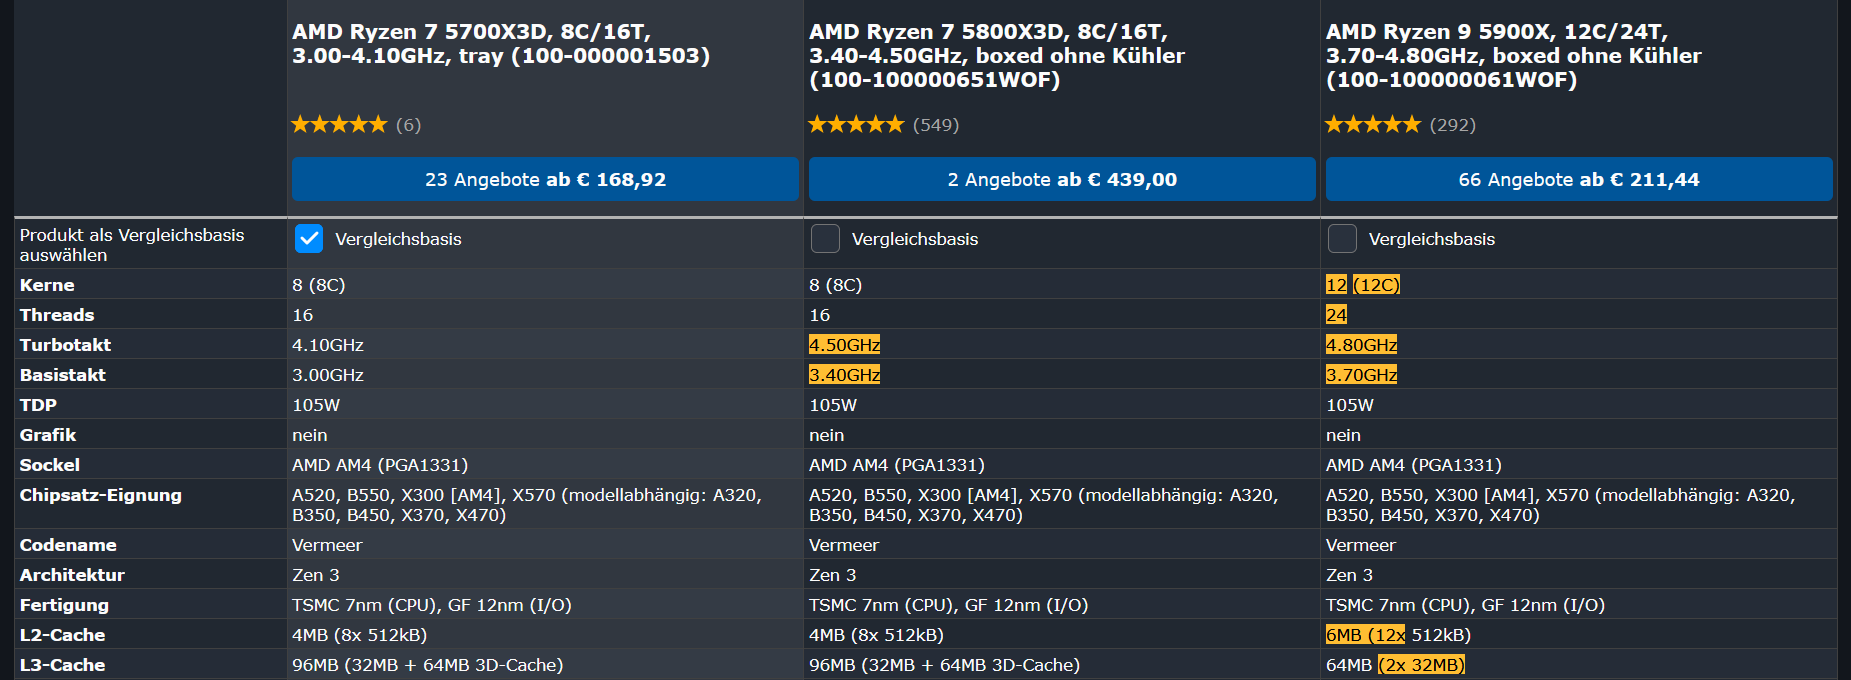This screenshot has height=680, width=1851.
Task: Click the Sockel row label
Action: click(50, 465)
